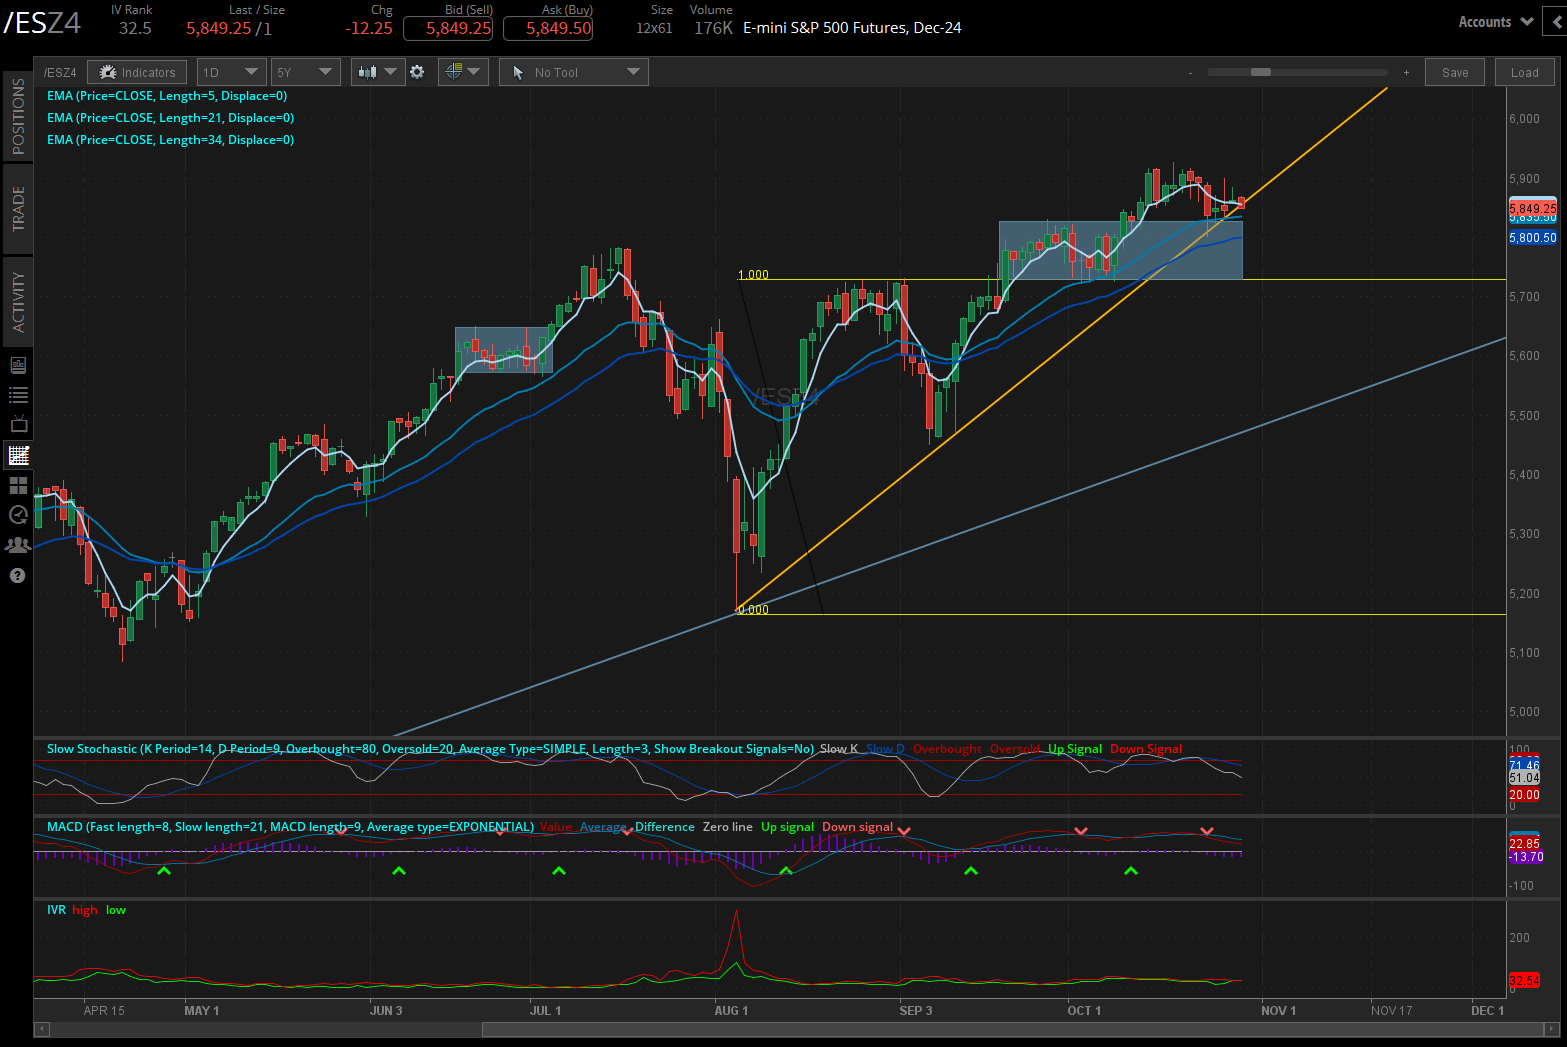
Task: Open the TV video icon in sidebar
Action: coord(17,425)
